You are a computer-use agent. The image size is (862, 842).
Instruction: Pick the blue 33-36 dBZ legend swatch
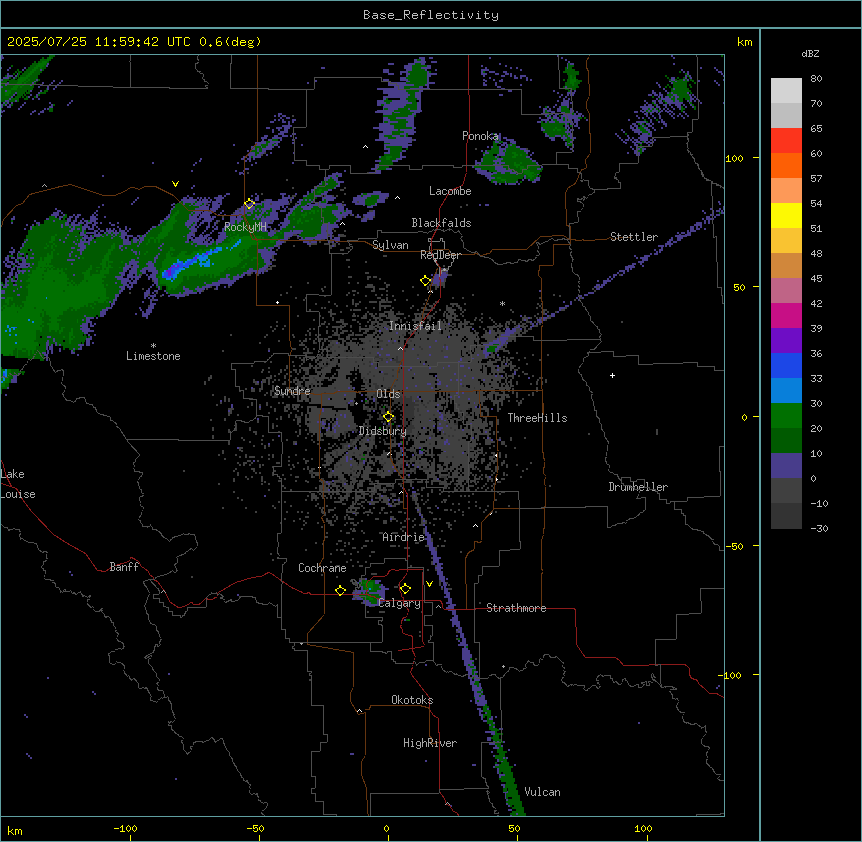click(786, 365)
